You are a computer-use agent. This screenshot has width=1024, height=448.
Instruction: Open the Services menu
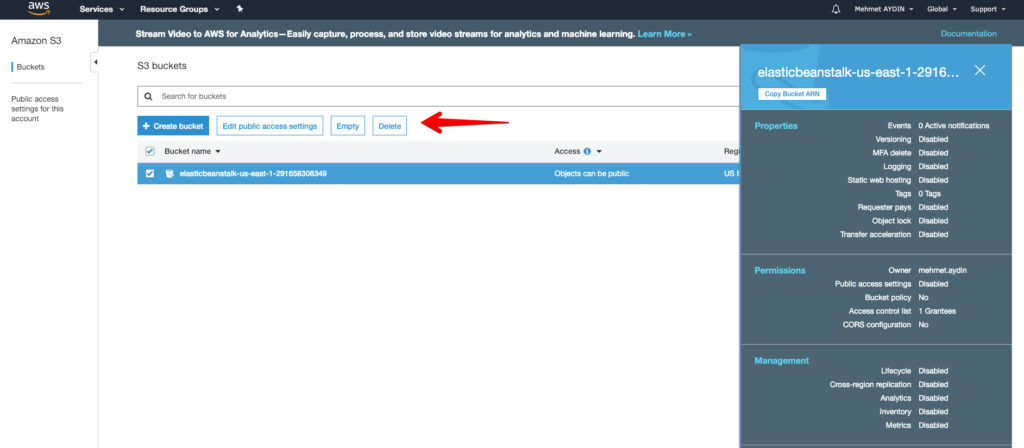[101, 9]
